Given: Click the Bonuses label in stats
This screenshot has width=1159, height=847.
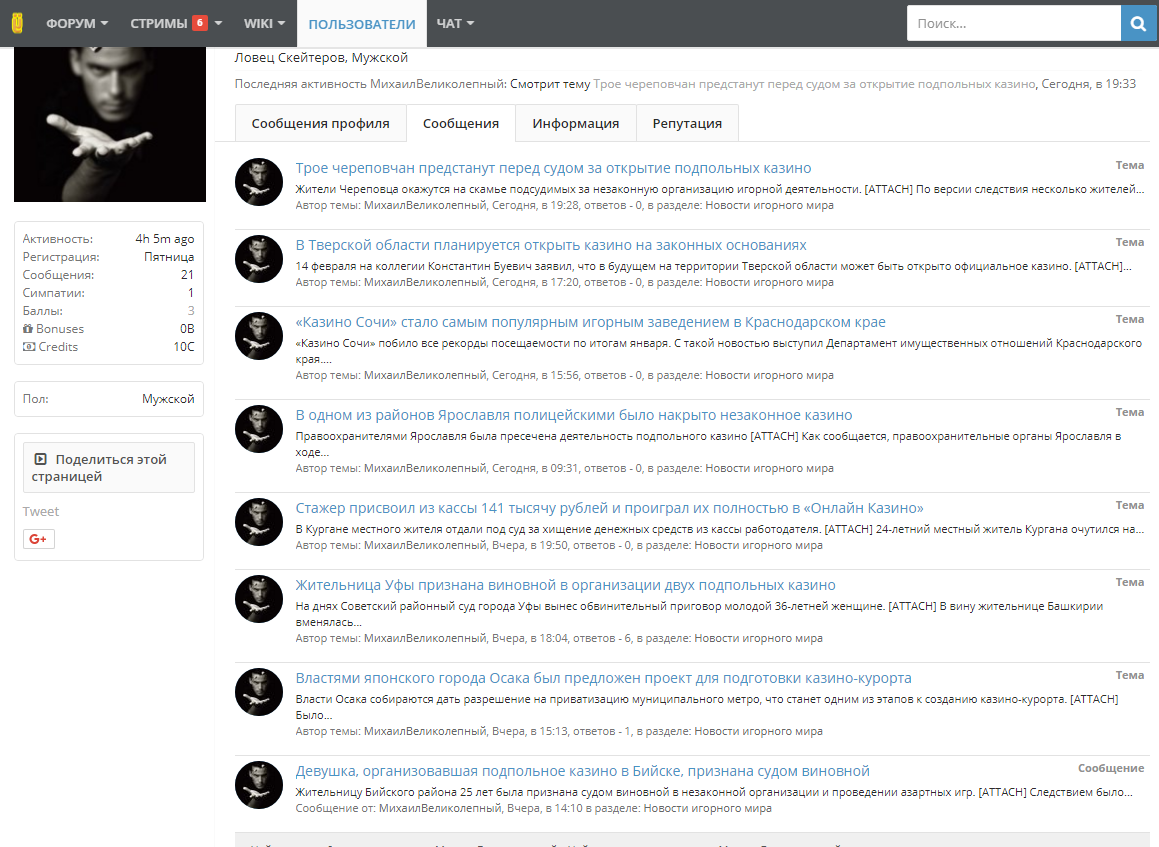Looking at the screenshot, I should [x=60, y=329].
